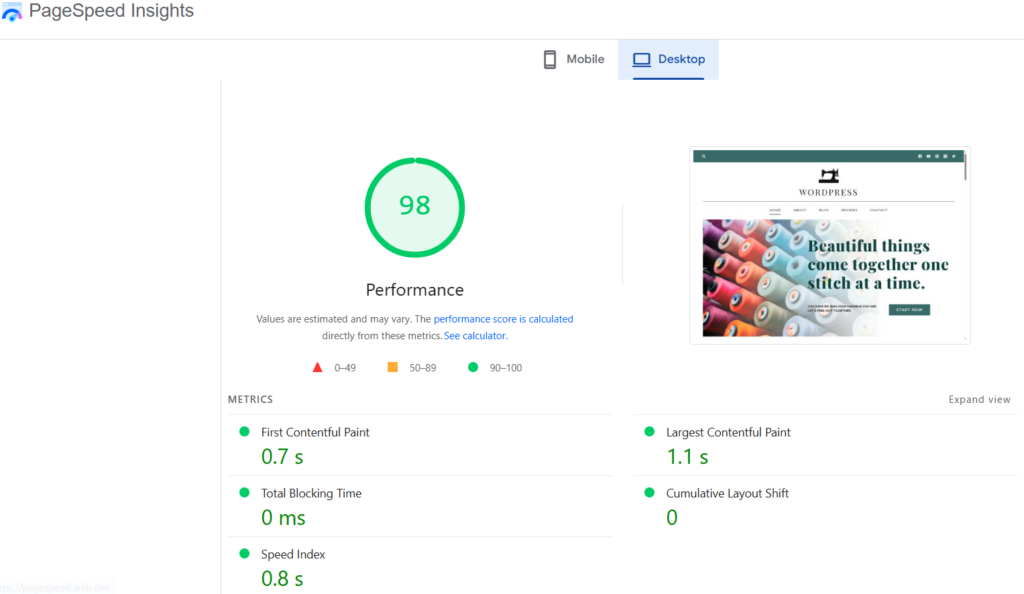Click the scrollbar in the site preview

coord(965,166)
